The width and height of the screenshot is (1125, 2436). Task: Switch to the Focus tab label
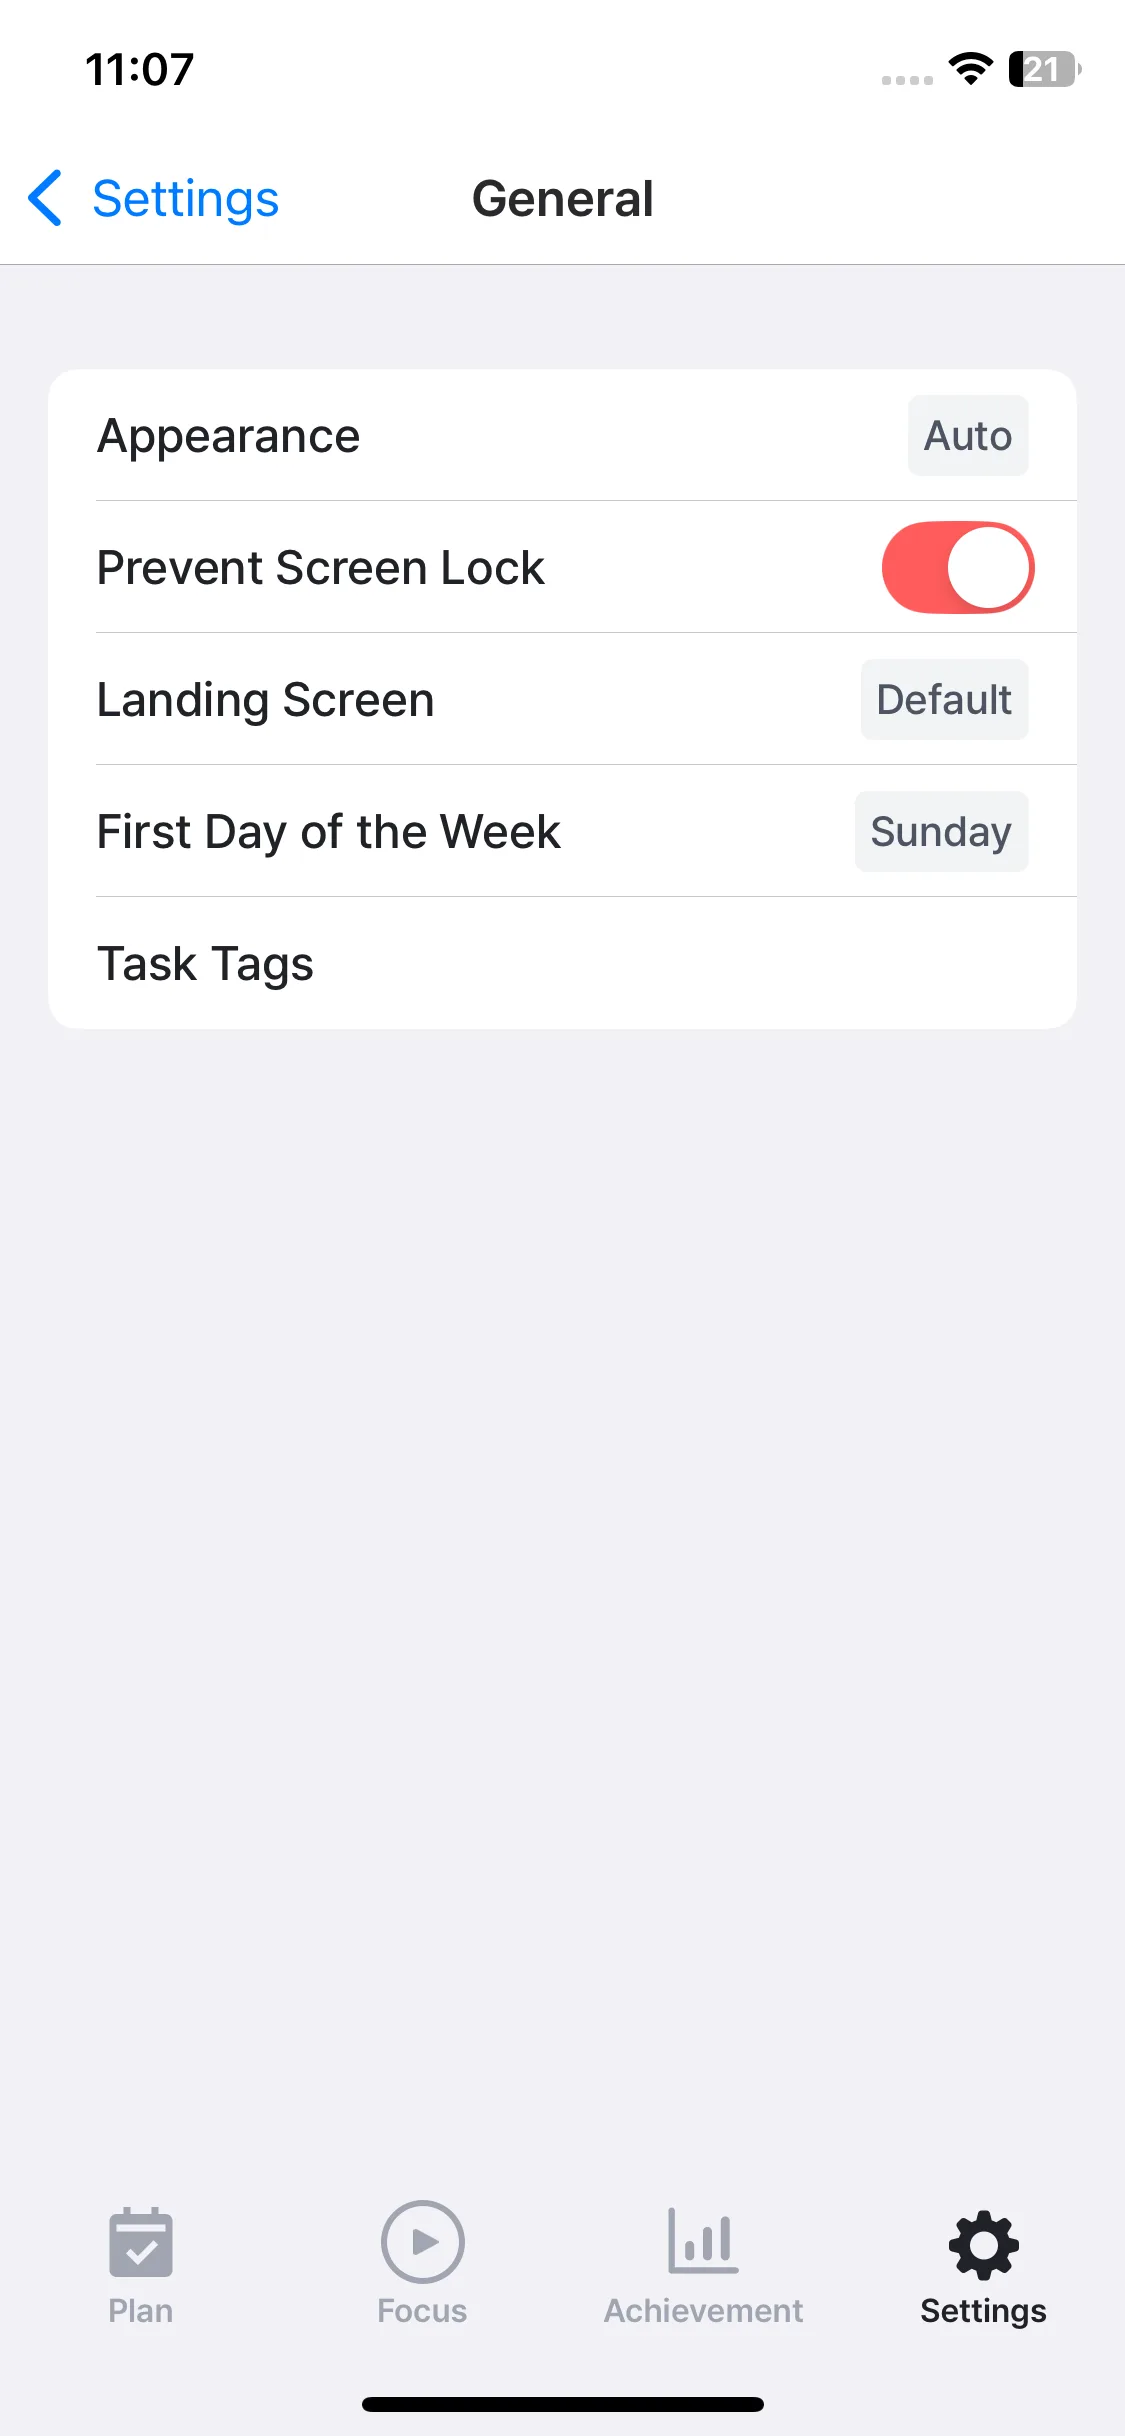click(422, 2311)
